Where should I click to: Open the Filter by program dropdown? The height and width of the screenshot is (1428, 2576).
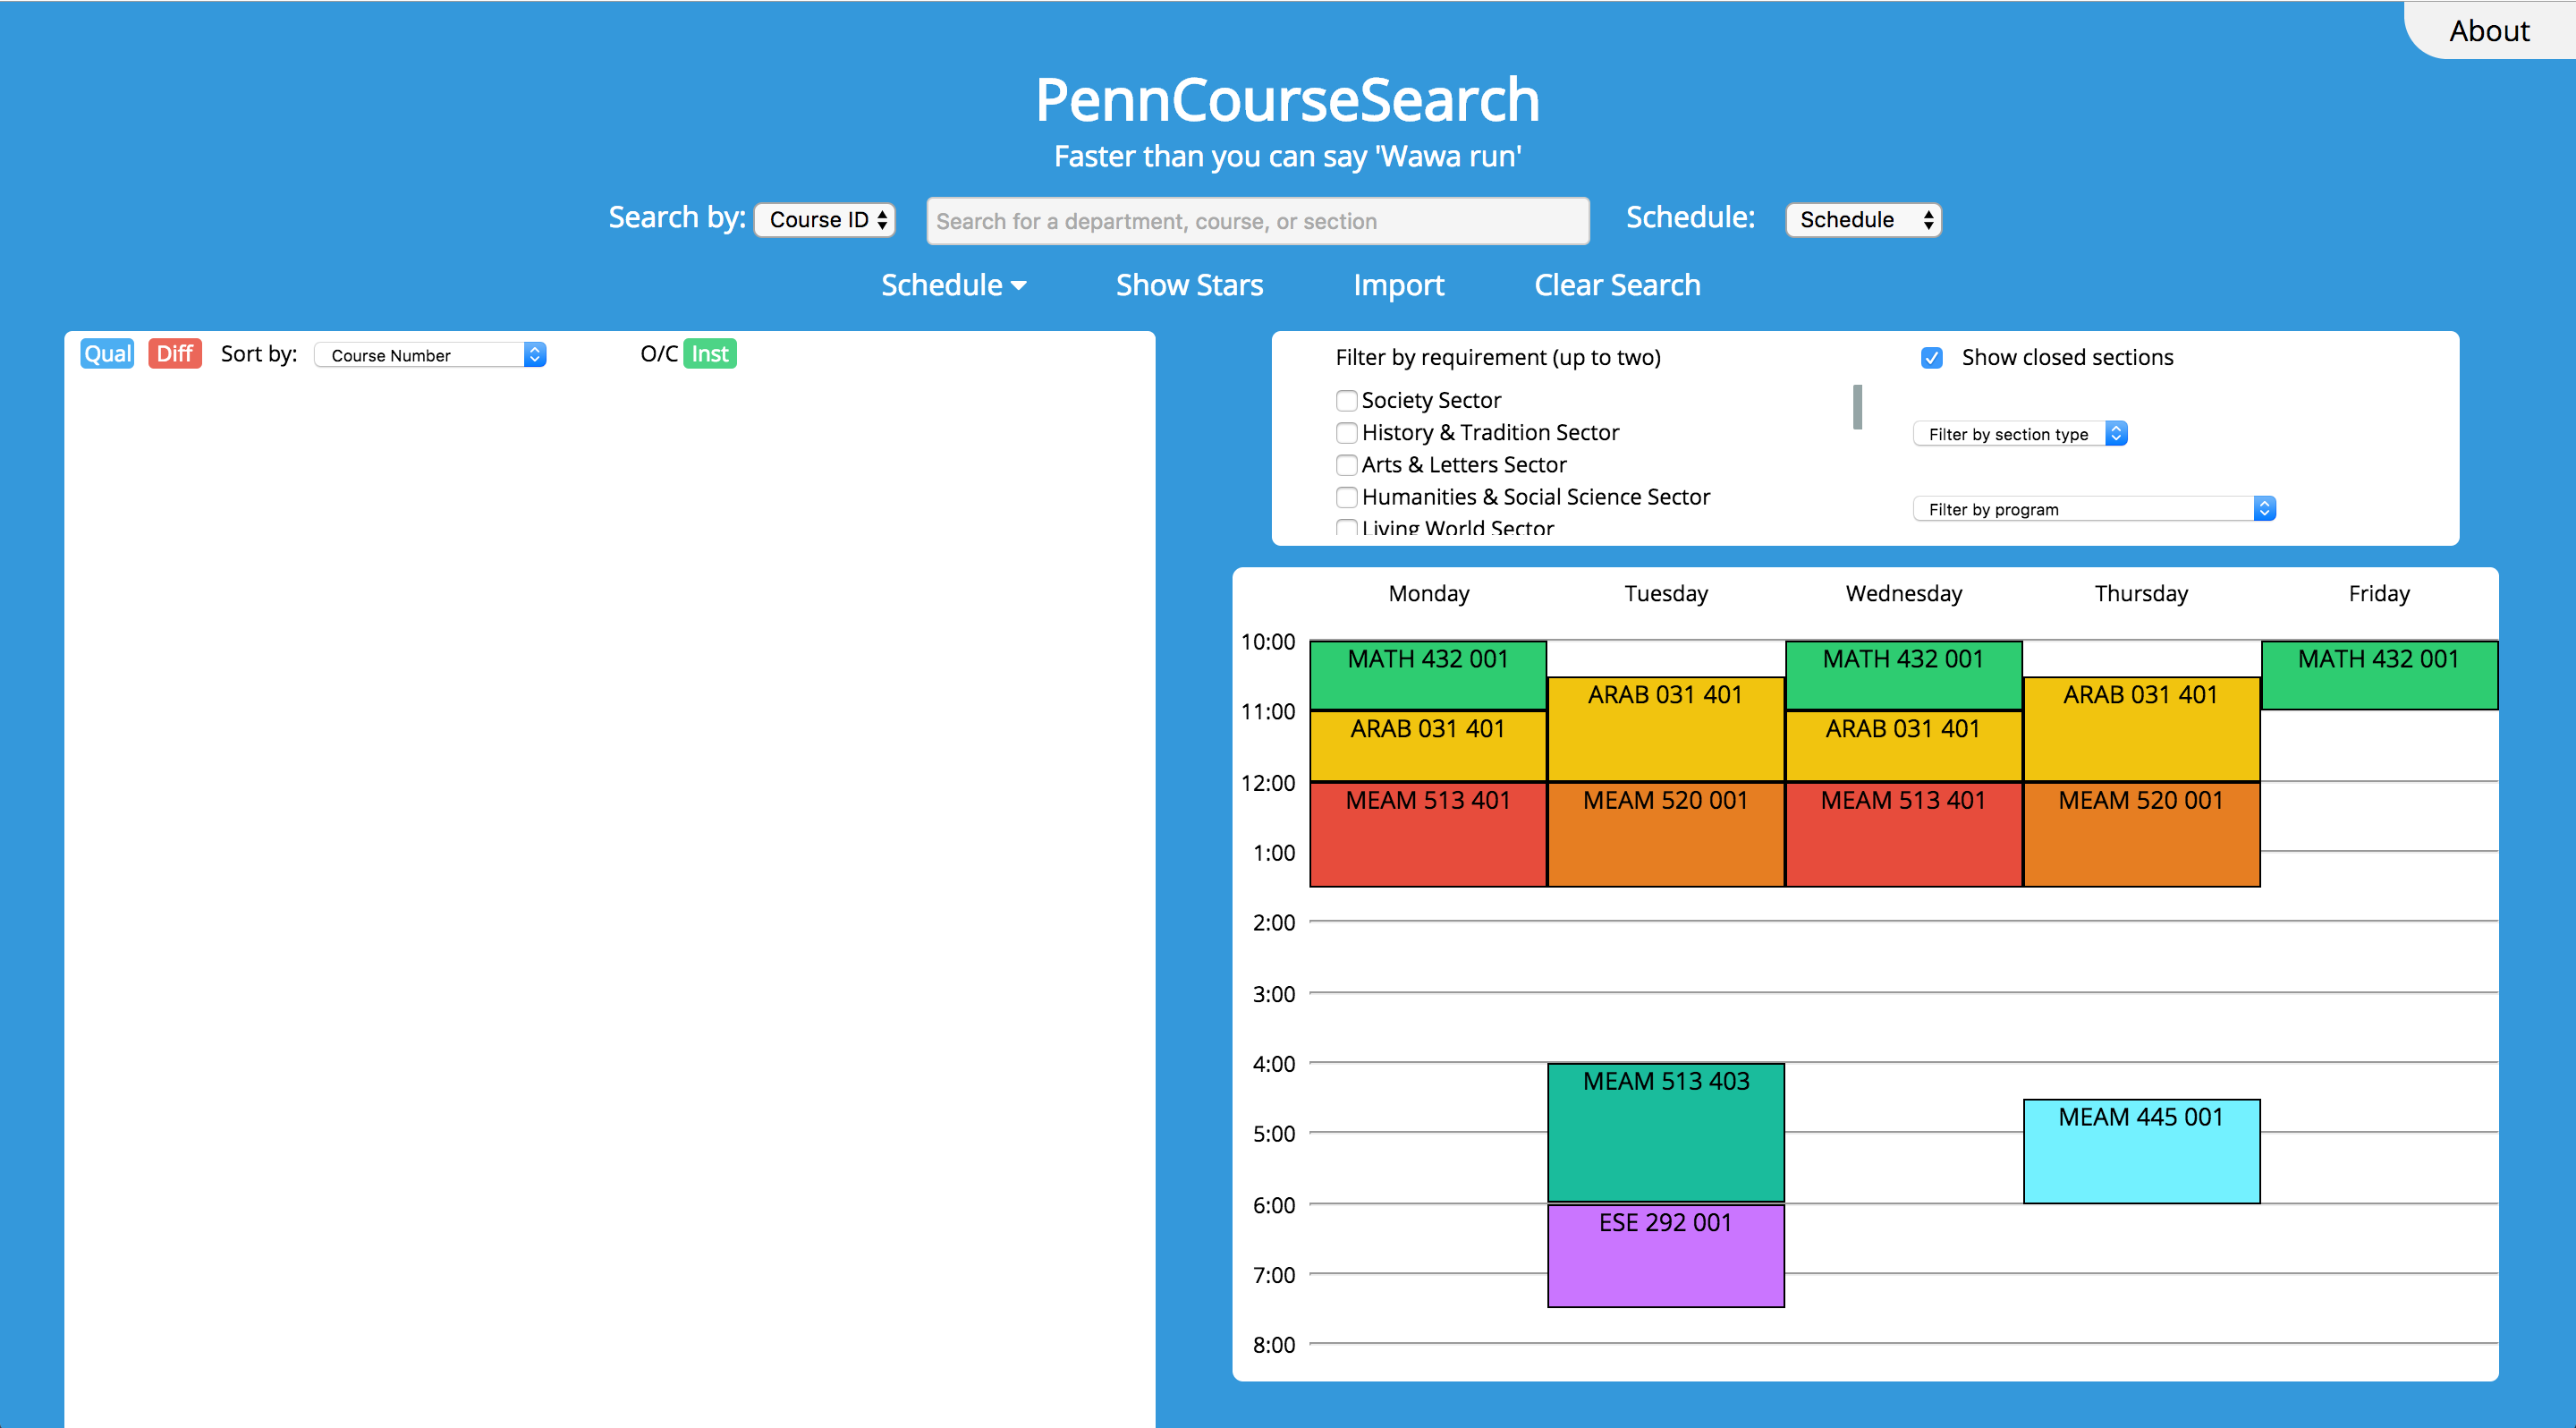[x=2093, y=509]
